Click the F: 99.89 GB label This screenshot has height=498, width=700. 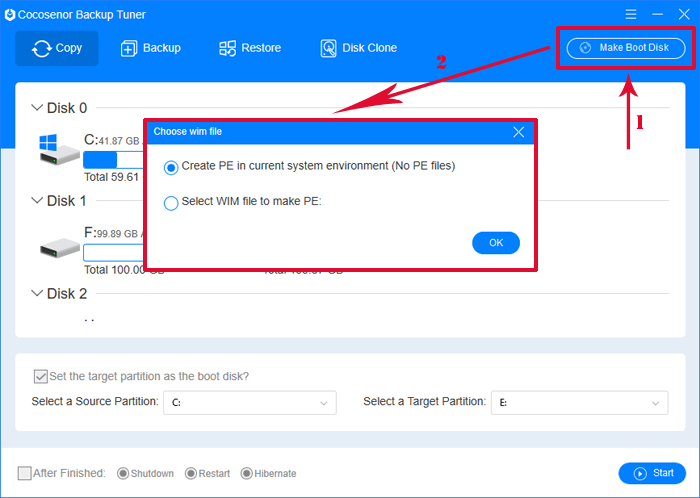pyautogui.click(x=112, y=233)
